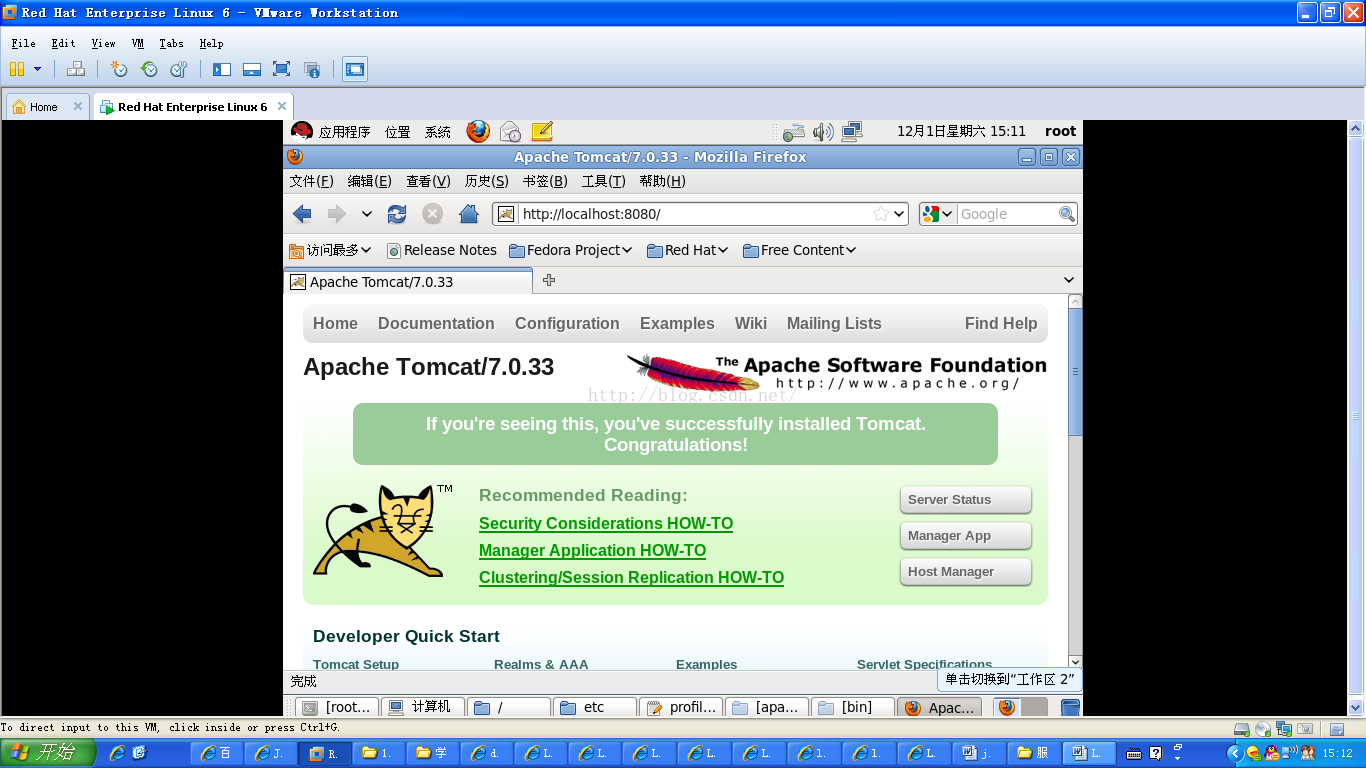Click the mail envelope launcher in GNOME panel
The height and width of the screenshot is (768, 1366).
510,131
